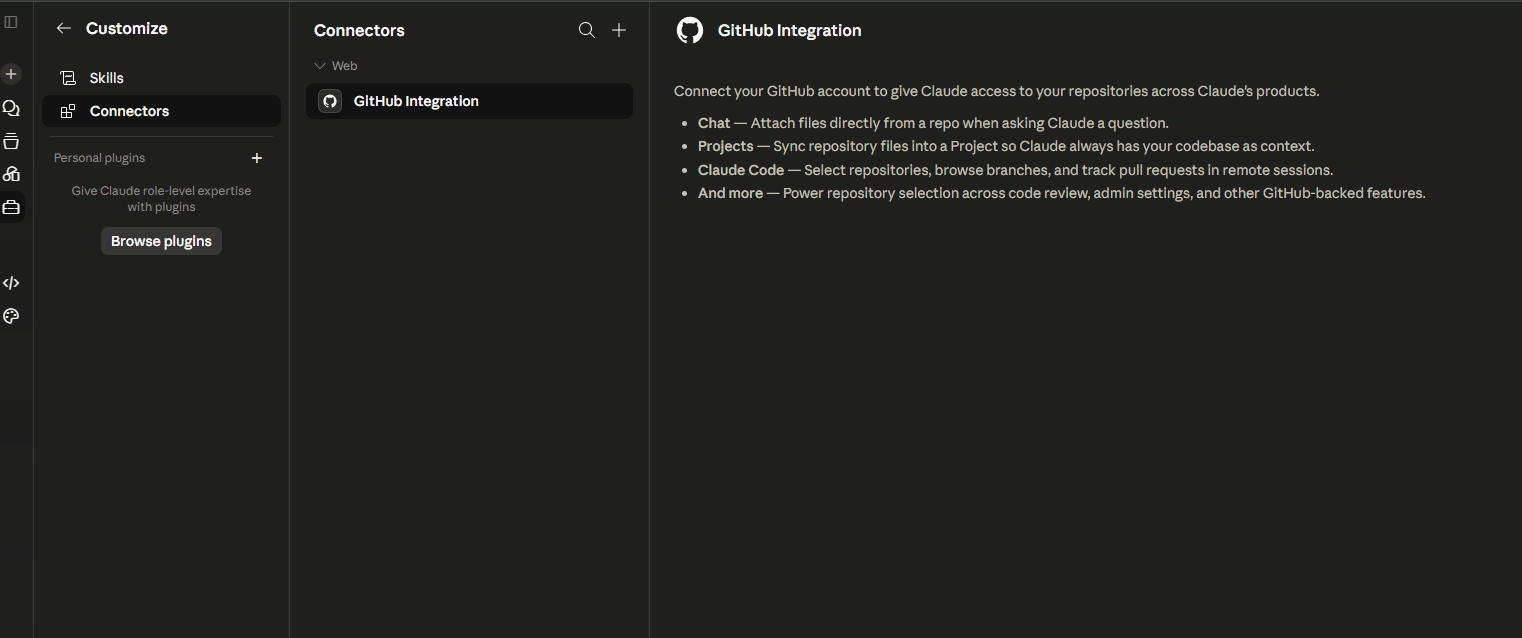
Task: Select the Connectors section
Action: 161,111
